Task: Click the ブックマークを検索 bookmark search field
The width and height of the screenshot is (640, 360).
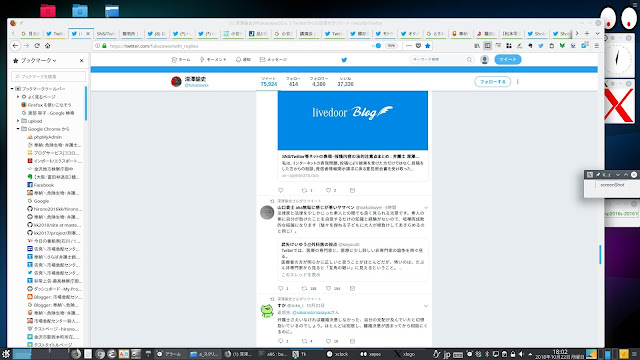Action: (x=49, y=76)
